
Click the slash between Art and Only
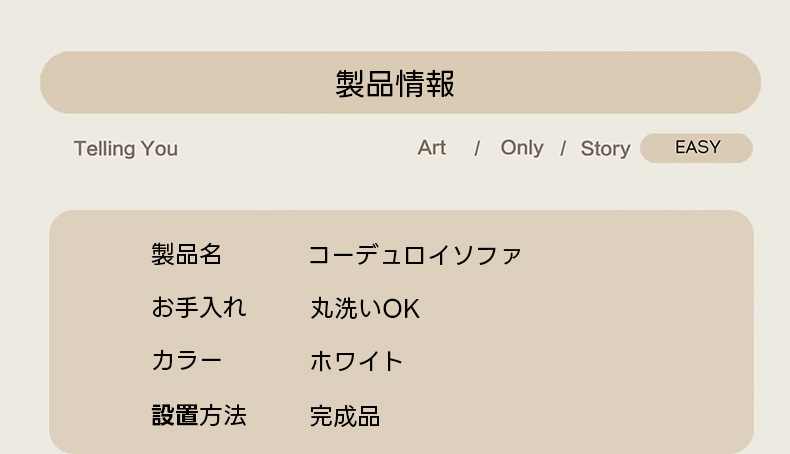(x=477, y=149)
